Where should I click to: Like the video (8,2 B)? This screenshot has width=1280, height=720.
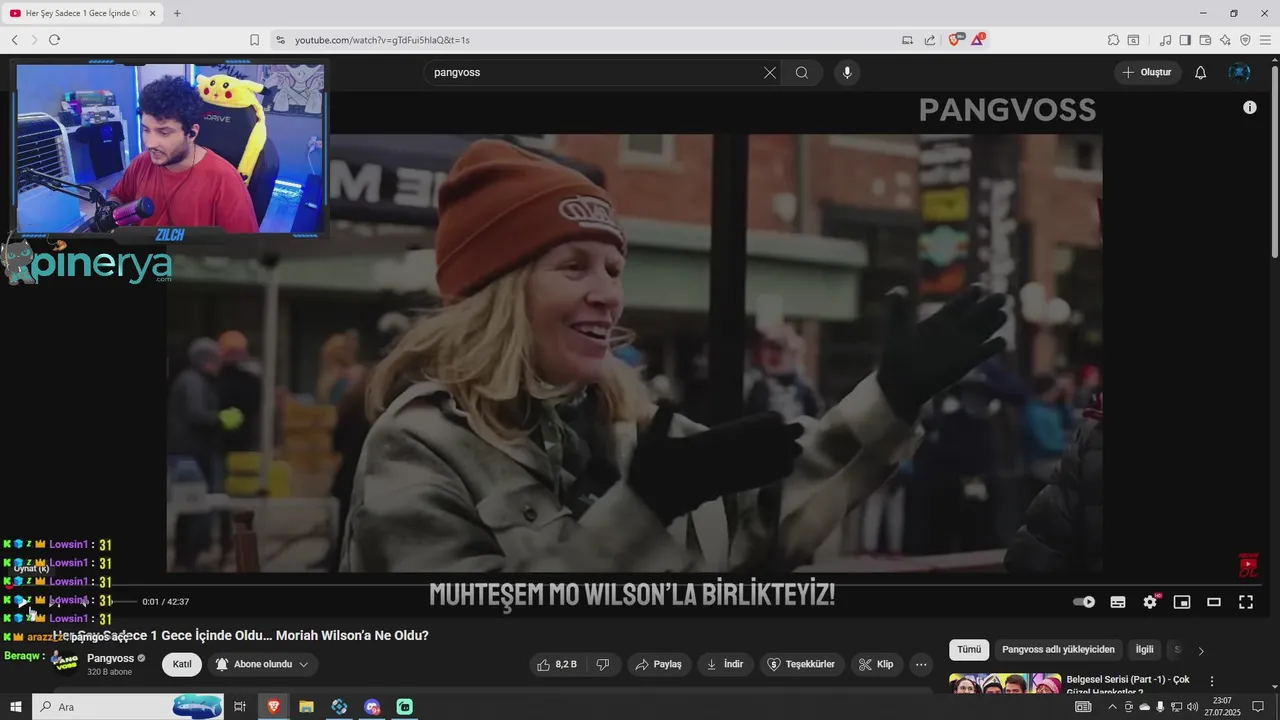(557, 664)
